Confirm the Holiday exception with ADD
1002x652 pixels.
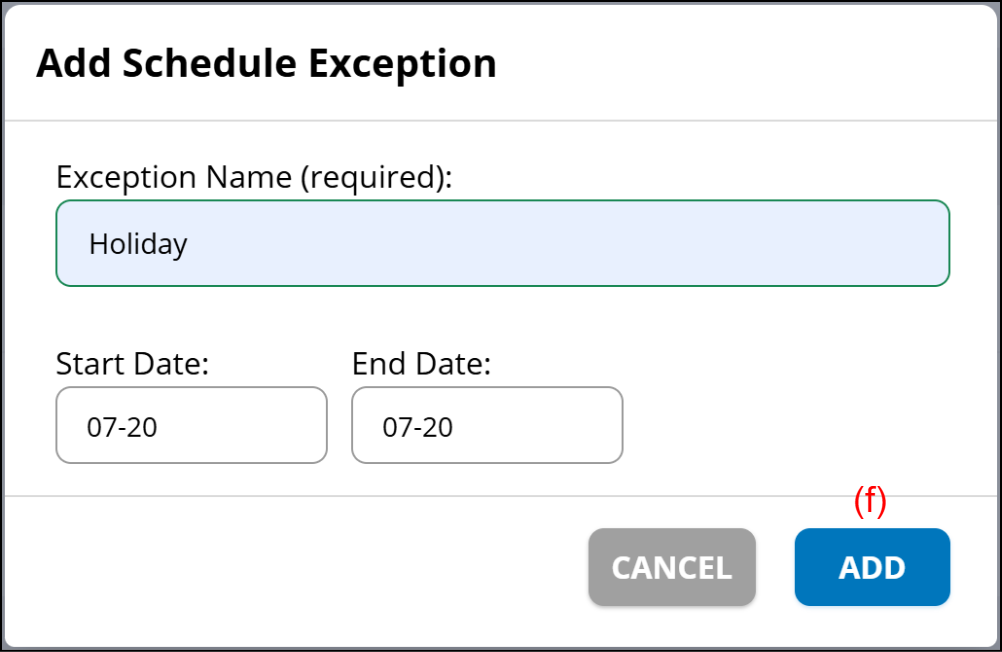pos(871,567)
